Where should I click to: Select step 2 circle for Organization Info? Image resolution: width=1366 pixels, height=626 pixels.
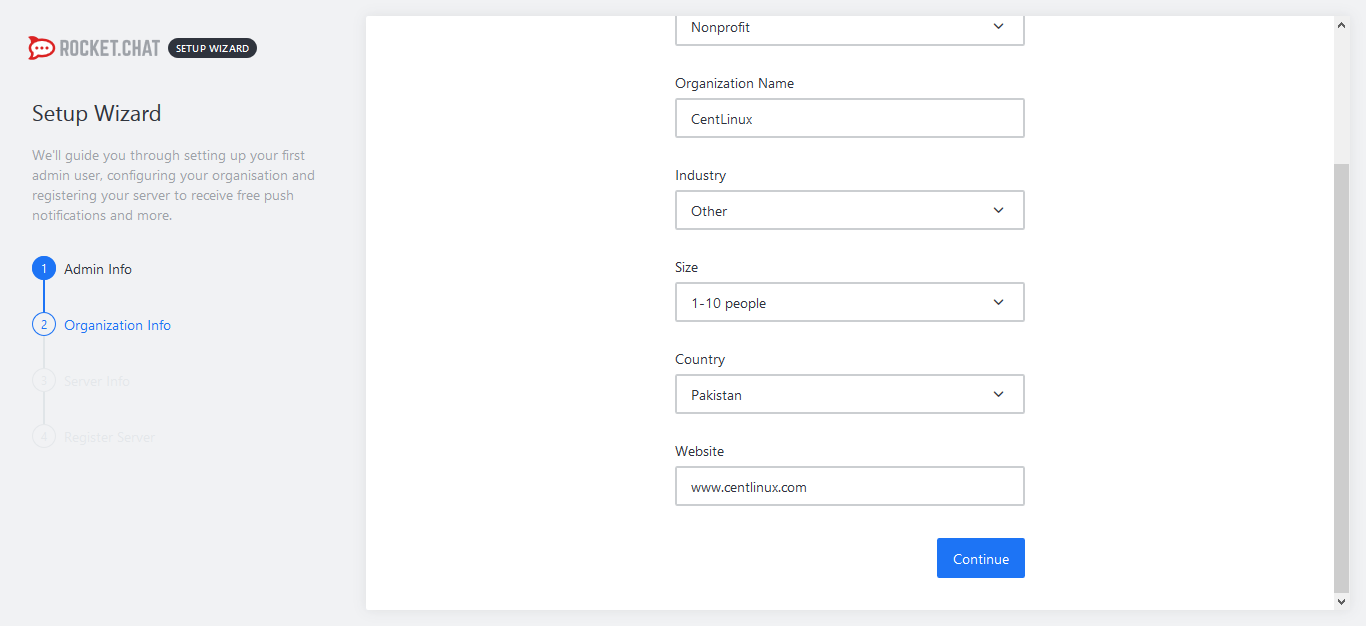click(x=44, y=325)
